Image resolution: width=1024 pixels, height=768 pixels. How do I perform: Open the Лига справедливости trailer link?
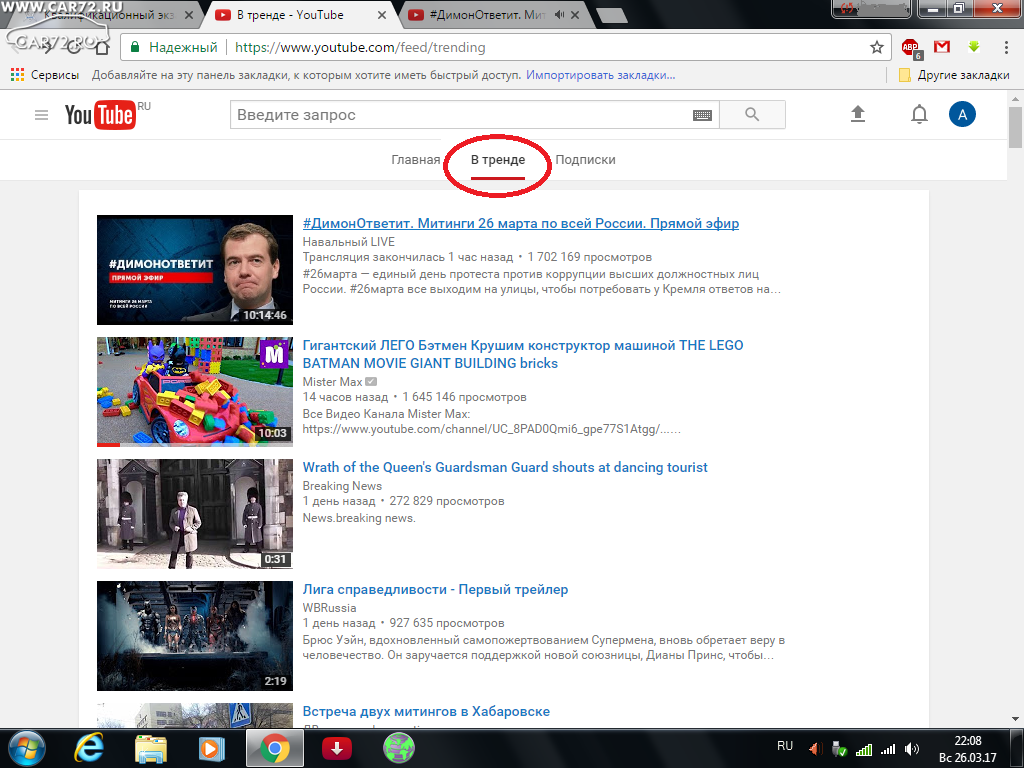point(435,590)
